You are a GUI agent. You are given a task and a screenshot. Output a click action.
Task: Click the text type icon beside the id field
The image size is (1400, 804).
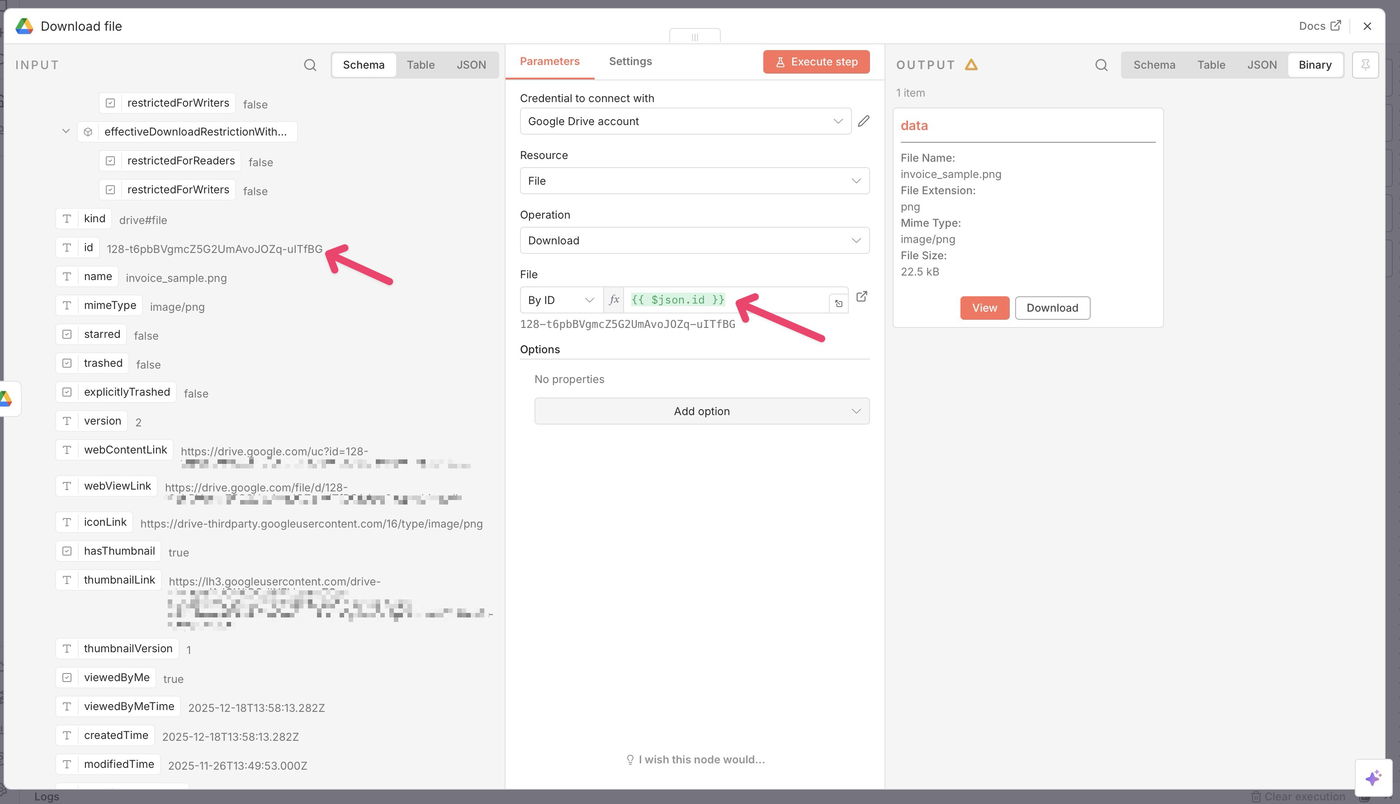(67, 248)
